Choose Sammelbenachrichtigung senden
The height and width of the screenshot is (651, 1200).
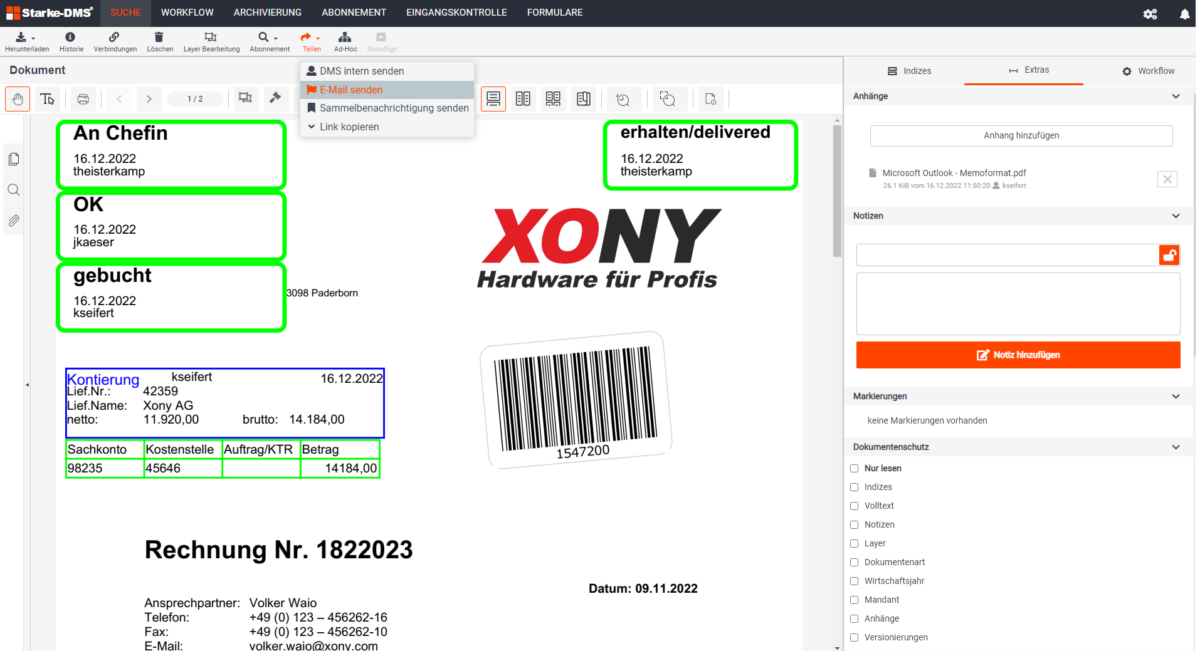pyautogui.click(x=387, y=108)
